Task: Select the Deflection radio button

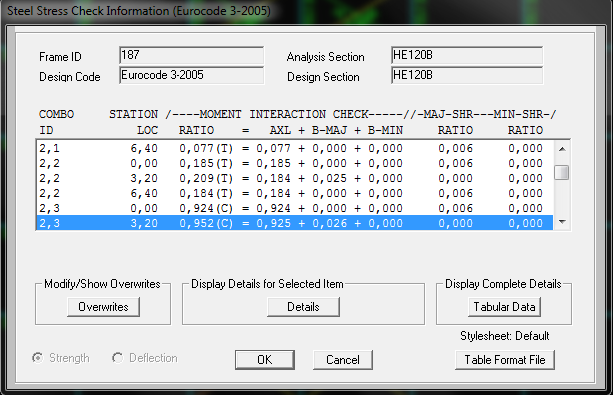Action: pos(117,358)
